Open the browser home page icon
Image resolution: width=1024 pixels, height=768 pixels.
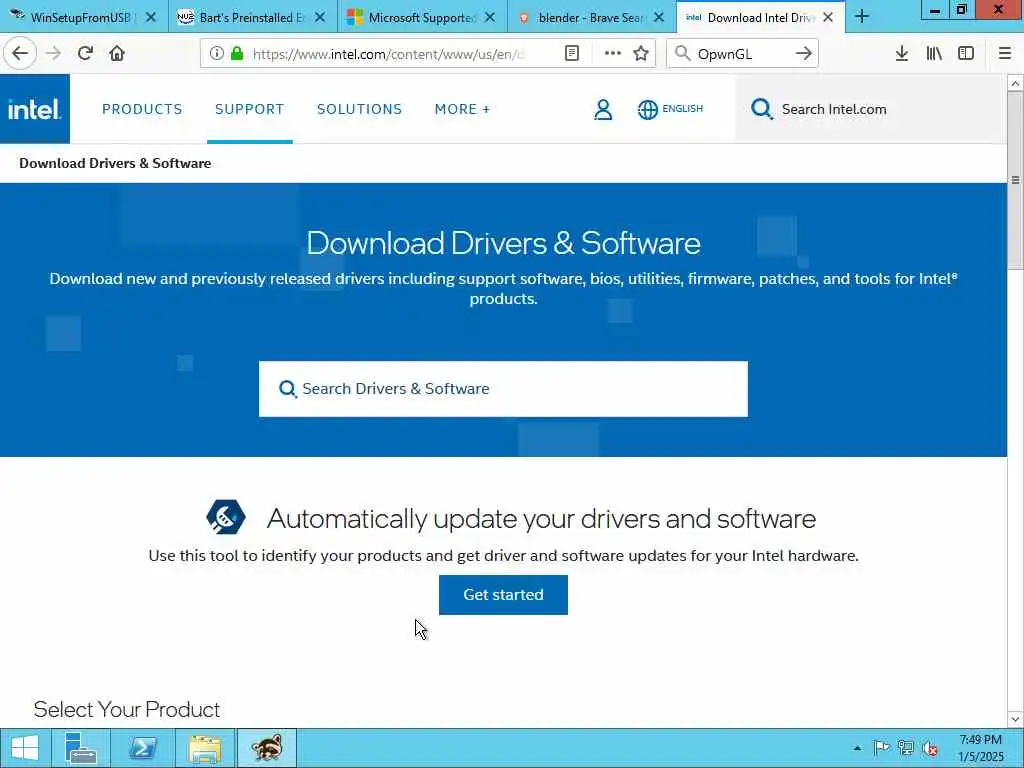(117, 53)
